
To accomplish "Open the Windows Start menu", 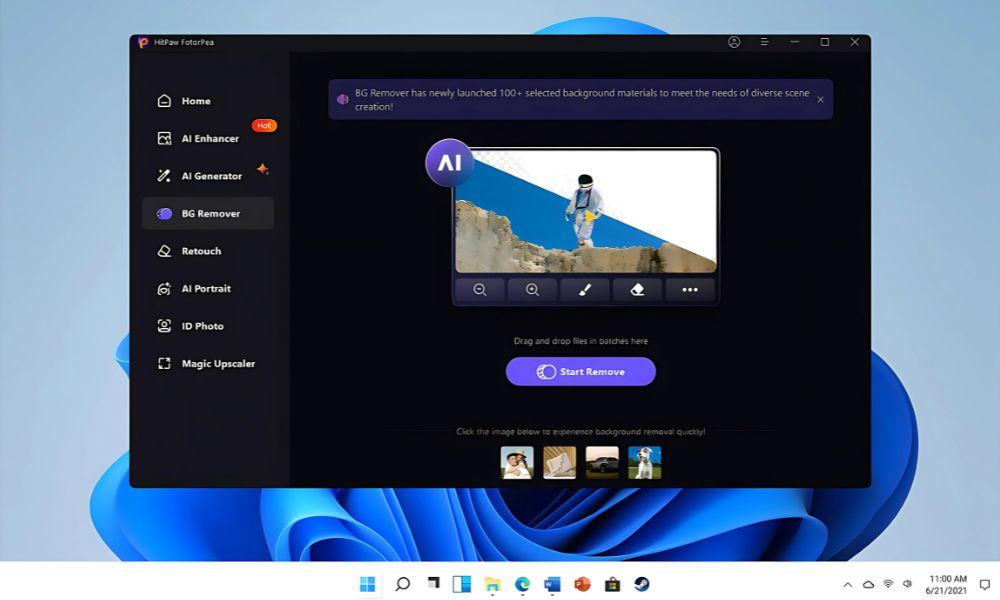I will (368, 584).
